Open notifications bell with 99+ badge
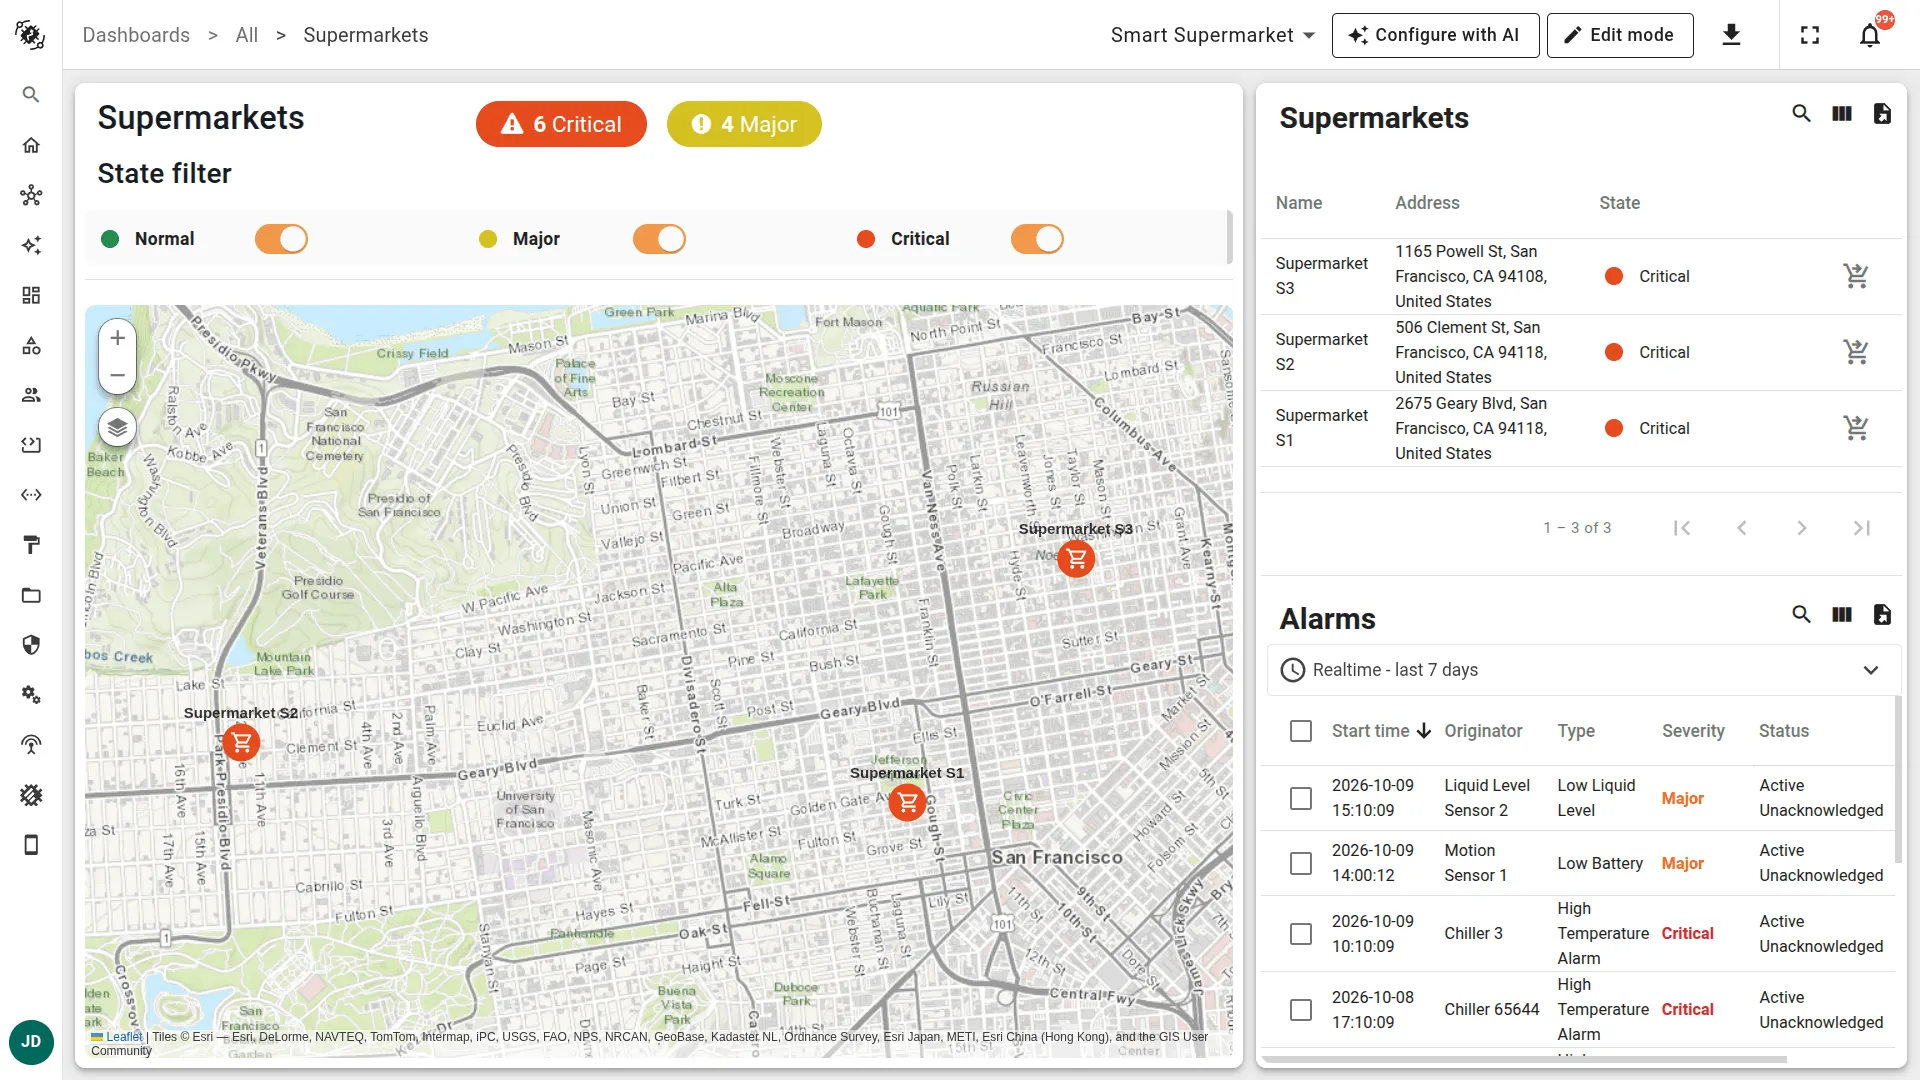This screenshot has width=1920, height=1080. pos(1870,35)
